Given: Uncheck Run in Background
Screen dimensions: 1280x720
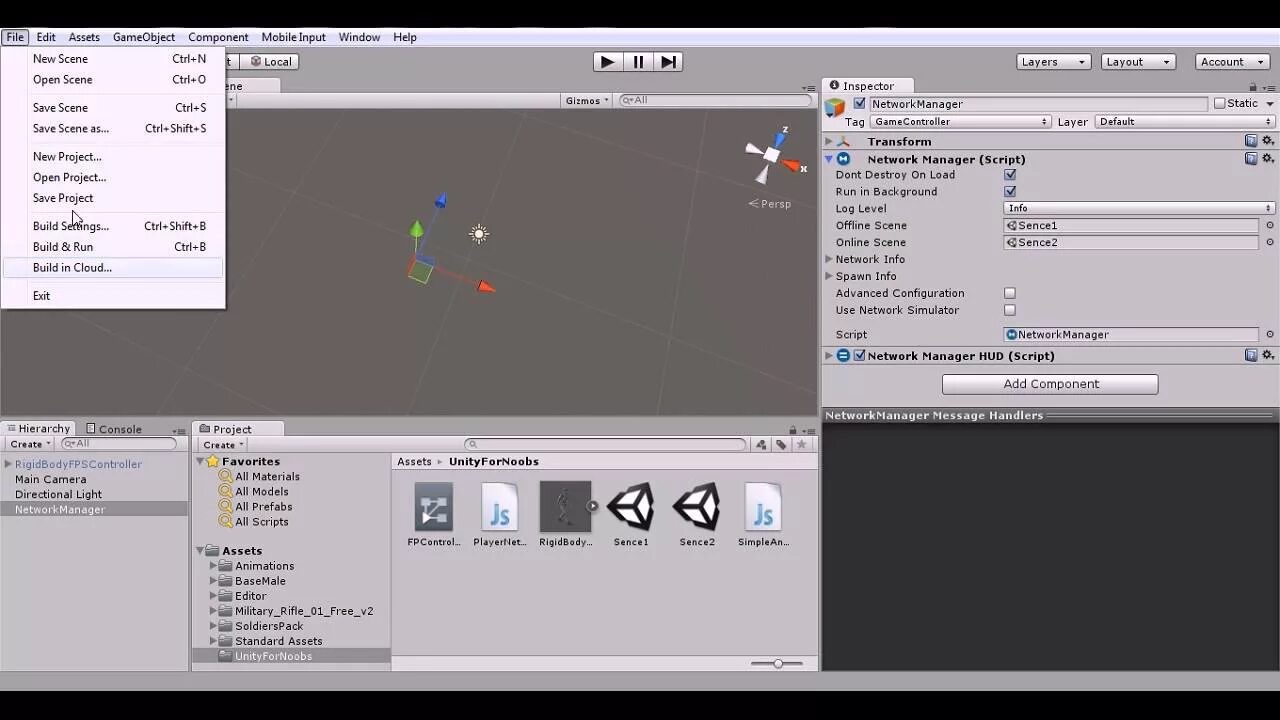Looking at the screenshot, I should tap(1010, 191).
